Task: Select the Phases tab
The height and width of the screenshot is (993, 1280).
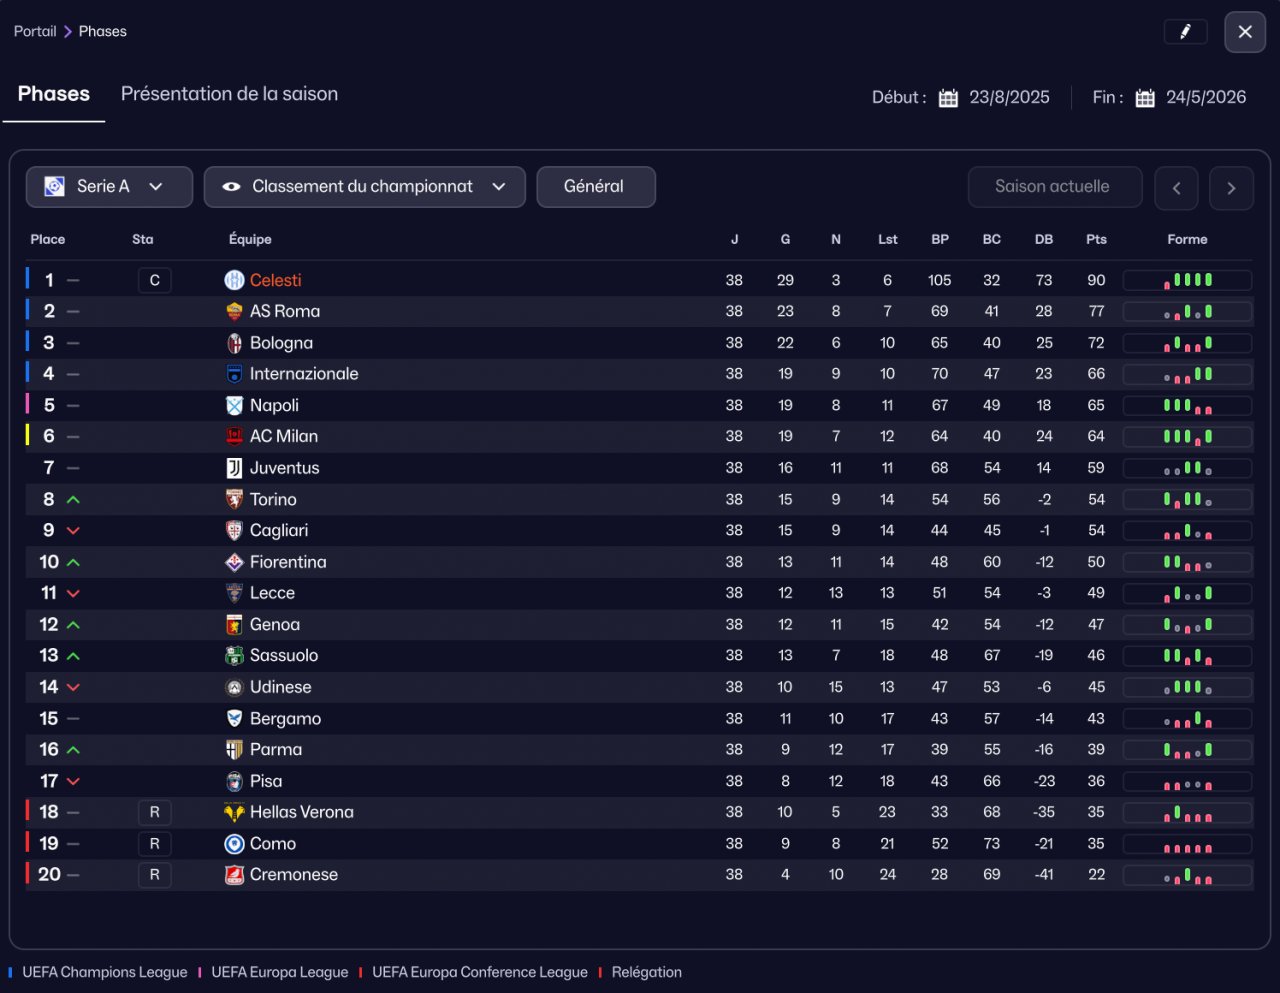Action: [54, 94]
